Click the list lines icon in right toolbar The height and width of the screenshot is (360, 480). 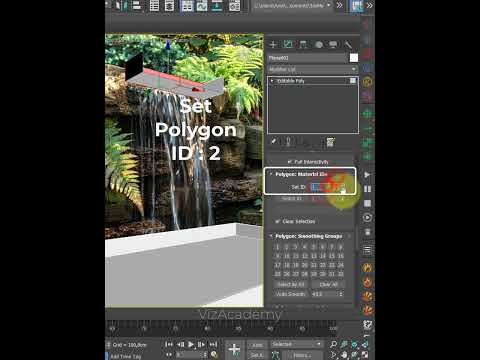367,250
